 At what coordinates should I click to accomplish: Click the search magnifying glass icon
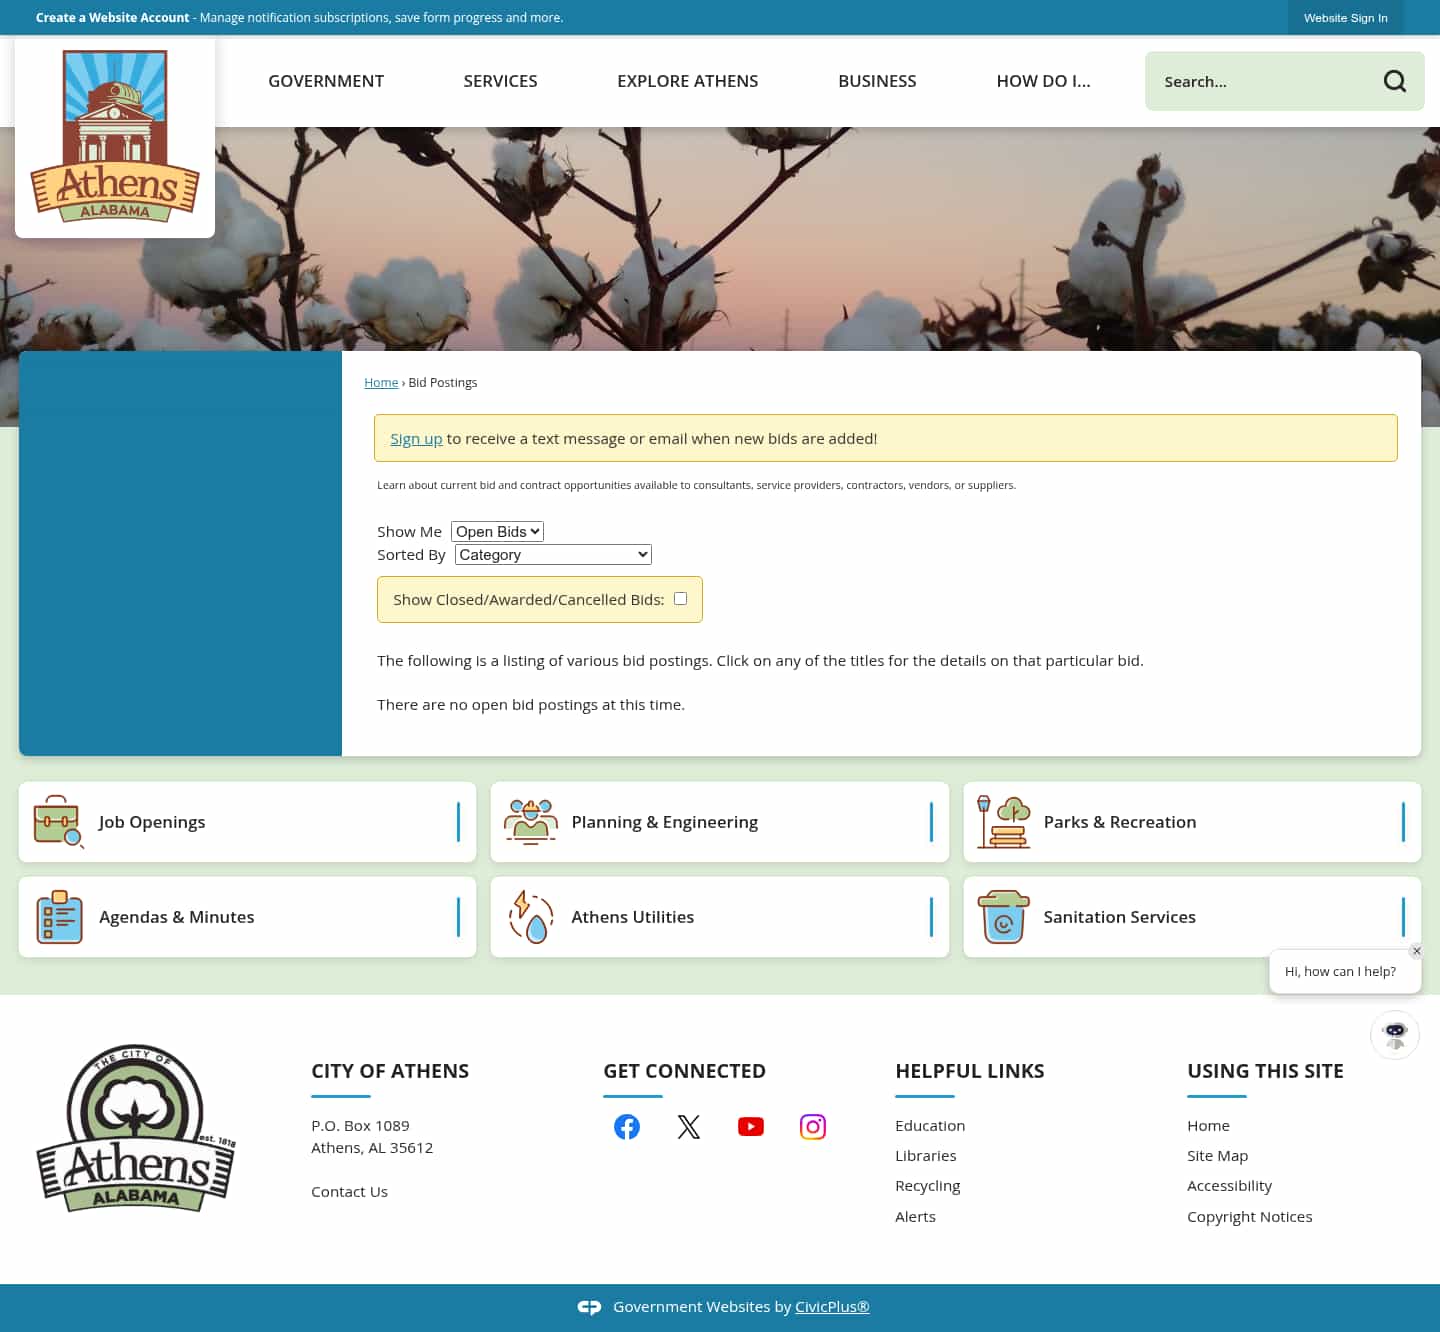coord(1395,81)
